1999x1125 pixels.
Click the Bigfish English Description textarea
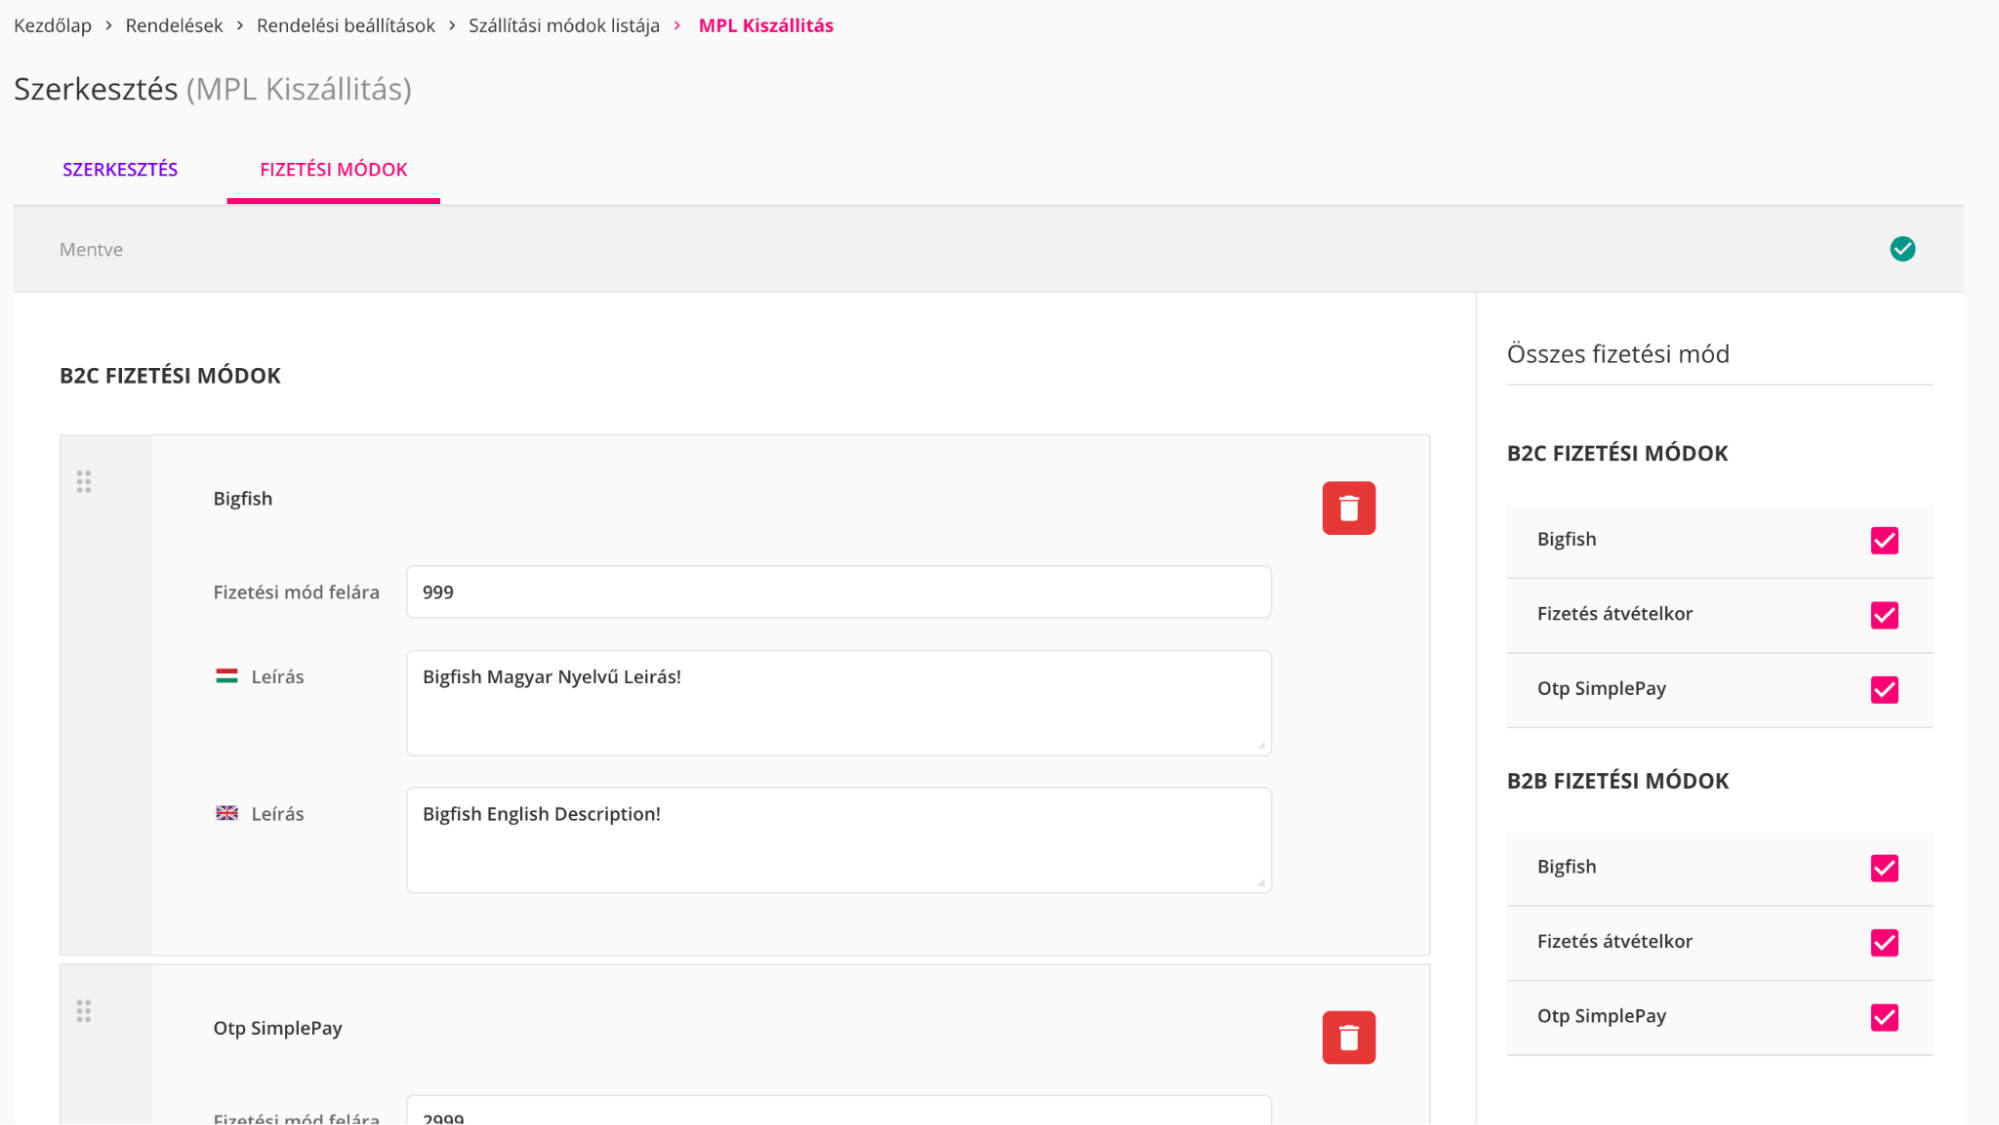[838, 840]
